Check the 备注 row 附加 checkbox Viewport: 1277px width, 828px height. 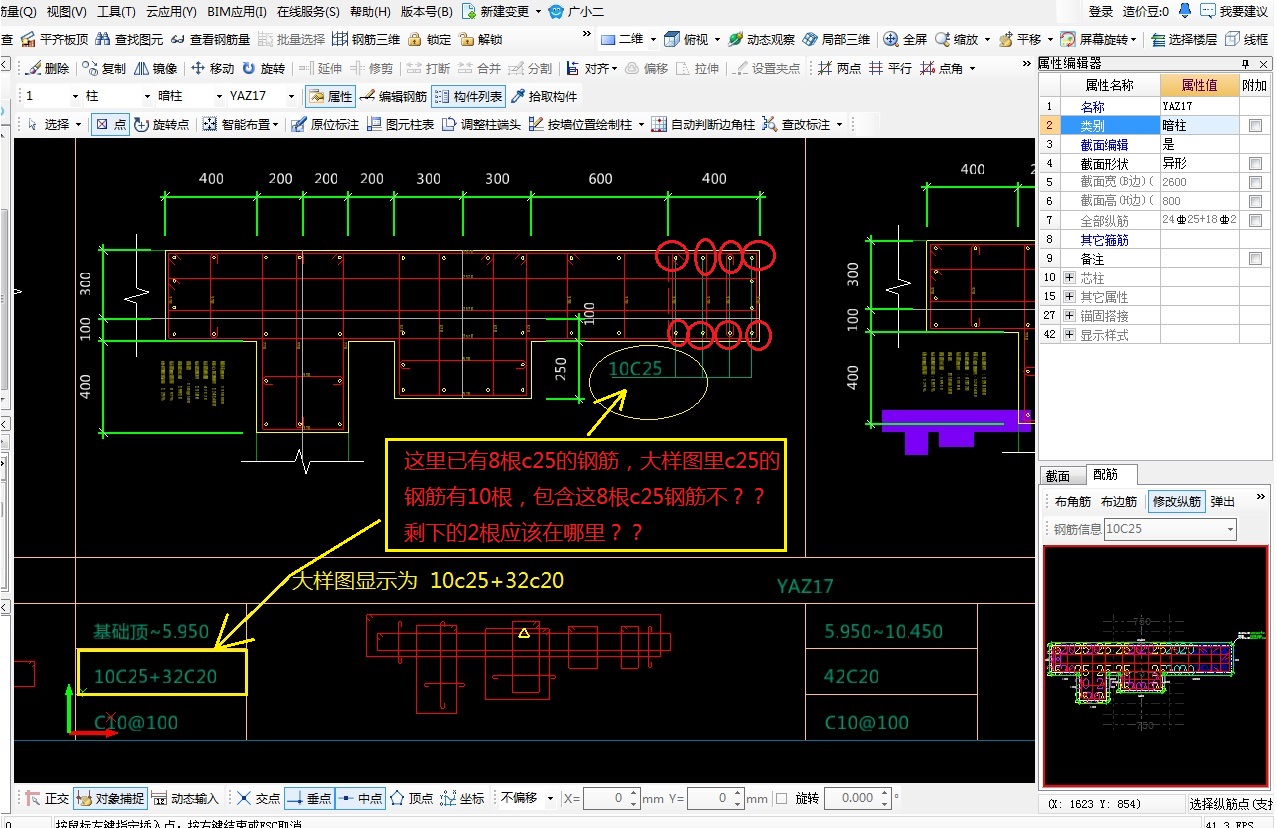pos(1255,259)
